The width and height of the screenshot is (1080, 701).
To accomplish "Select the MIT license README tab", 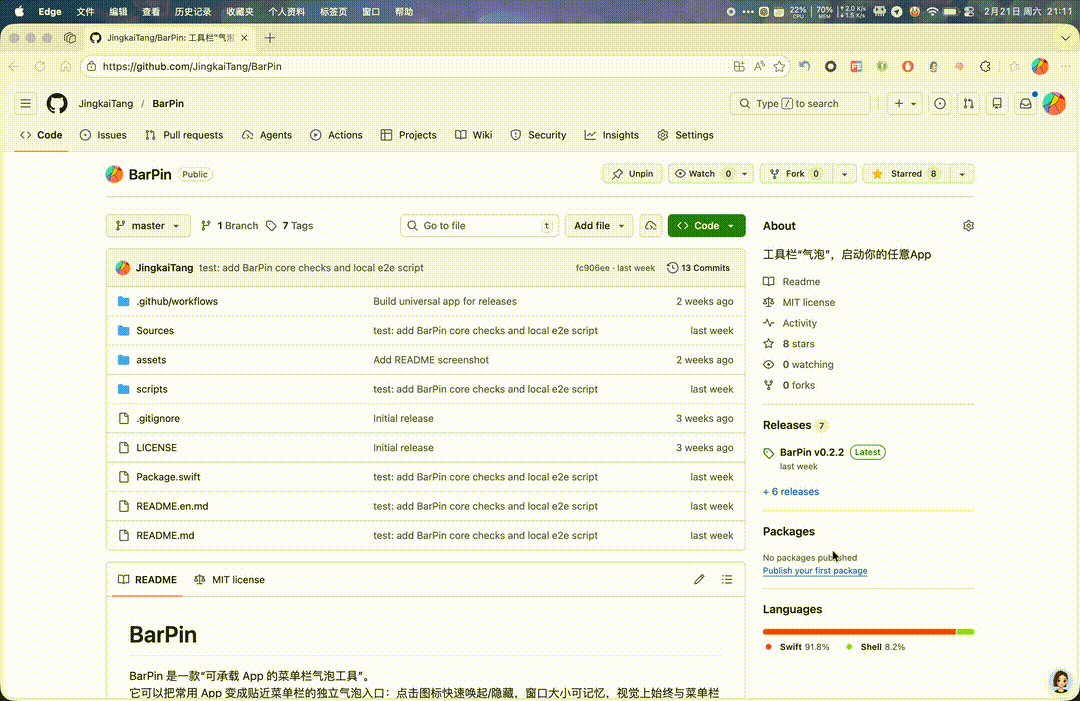I will (x=229, y=580).
